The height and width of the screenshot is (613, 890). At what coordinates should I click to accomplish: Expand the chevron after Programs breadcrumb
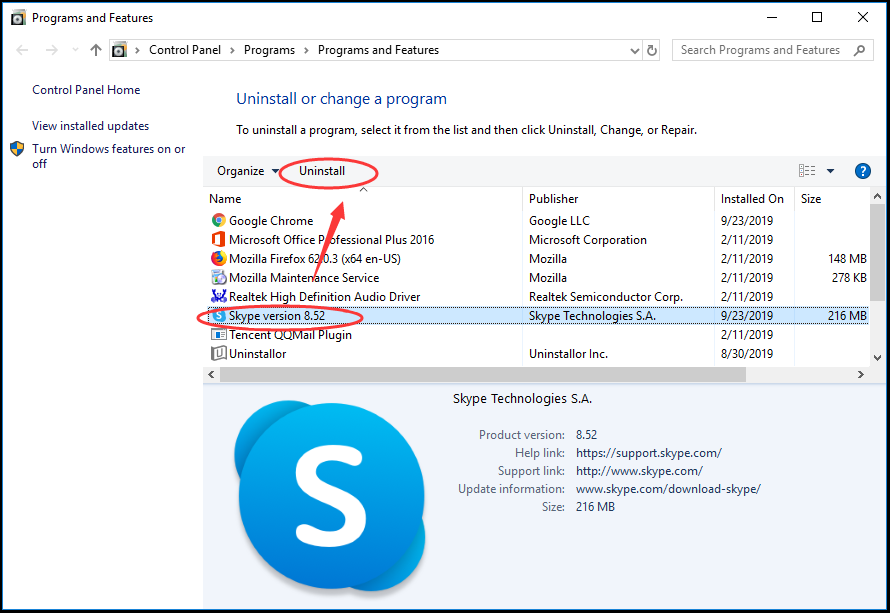(x=307, y=50)
